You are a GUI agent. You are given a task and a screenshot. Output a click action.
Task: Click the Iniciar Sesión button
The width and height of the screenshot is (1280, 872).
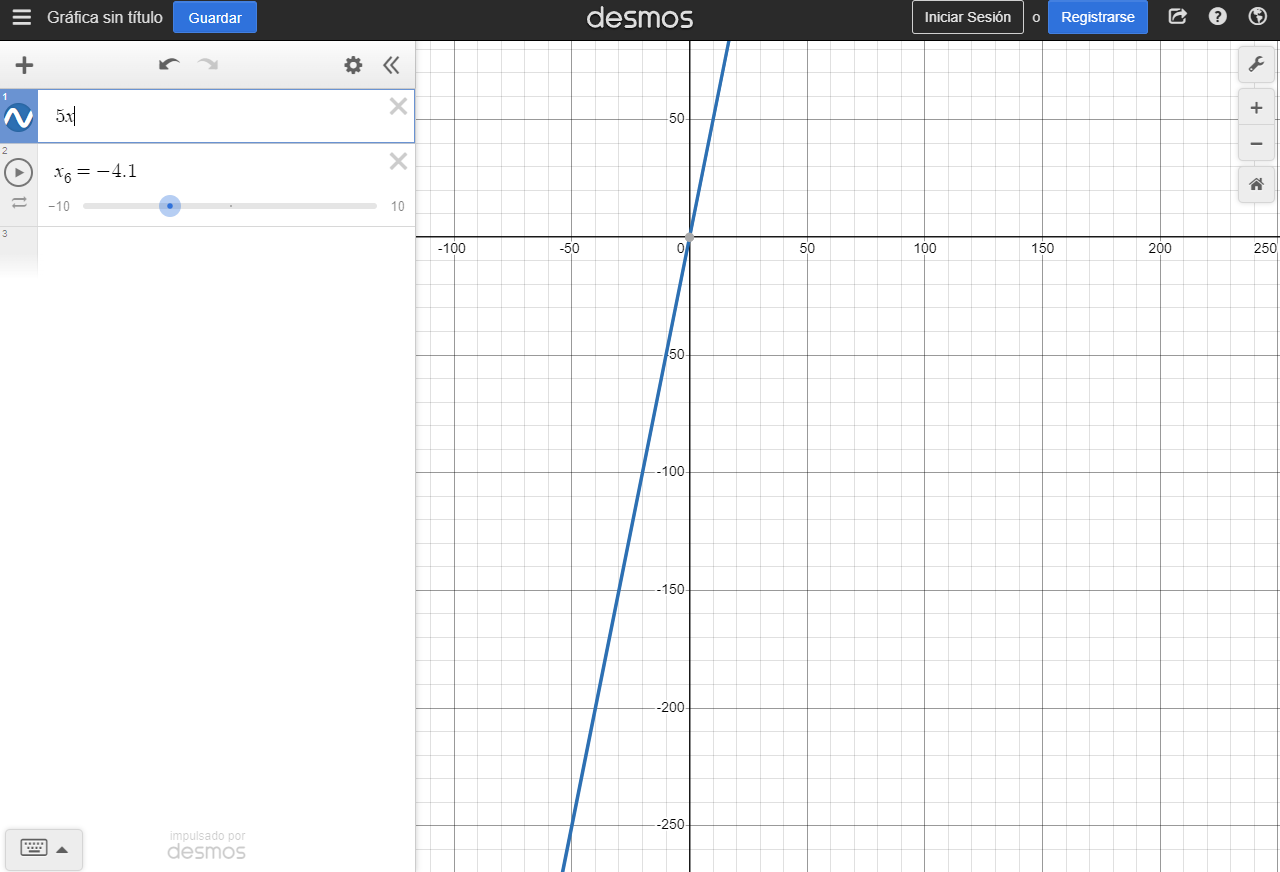point(967,18)
